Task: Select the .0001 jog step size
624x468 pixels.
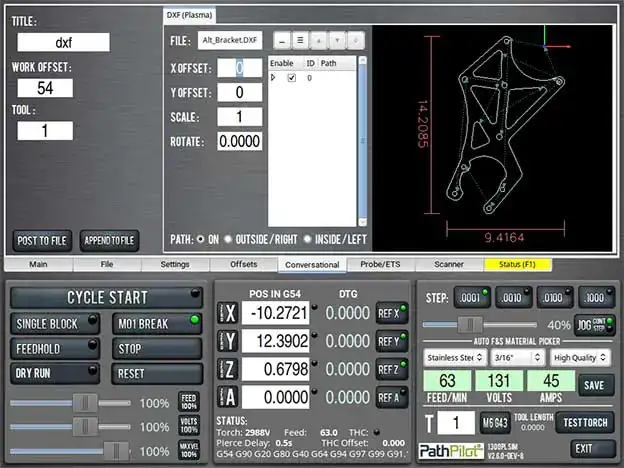Action: click(x=472, y=297)
